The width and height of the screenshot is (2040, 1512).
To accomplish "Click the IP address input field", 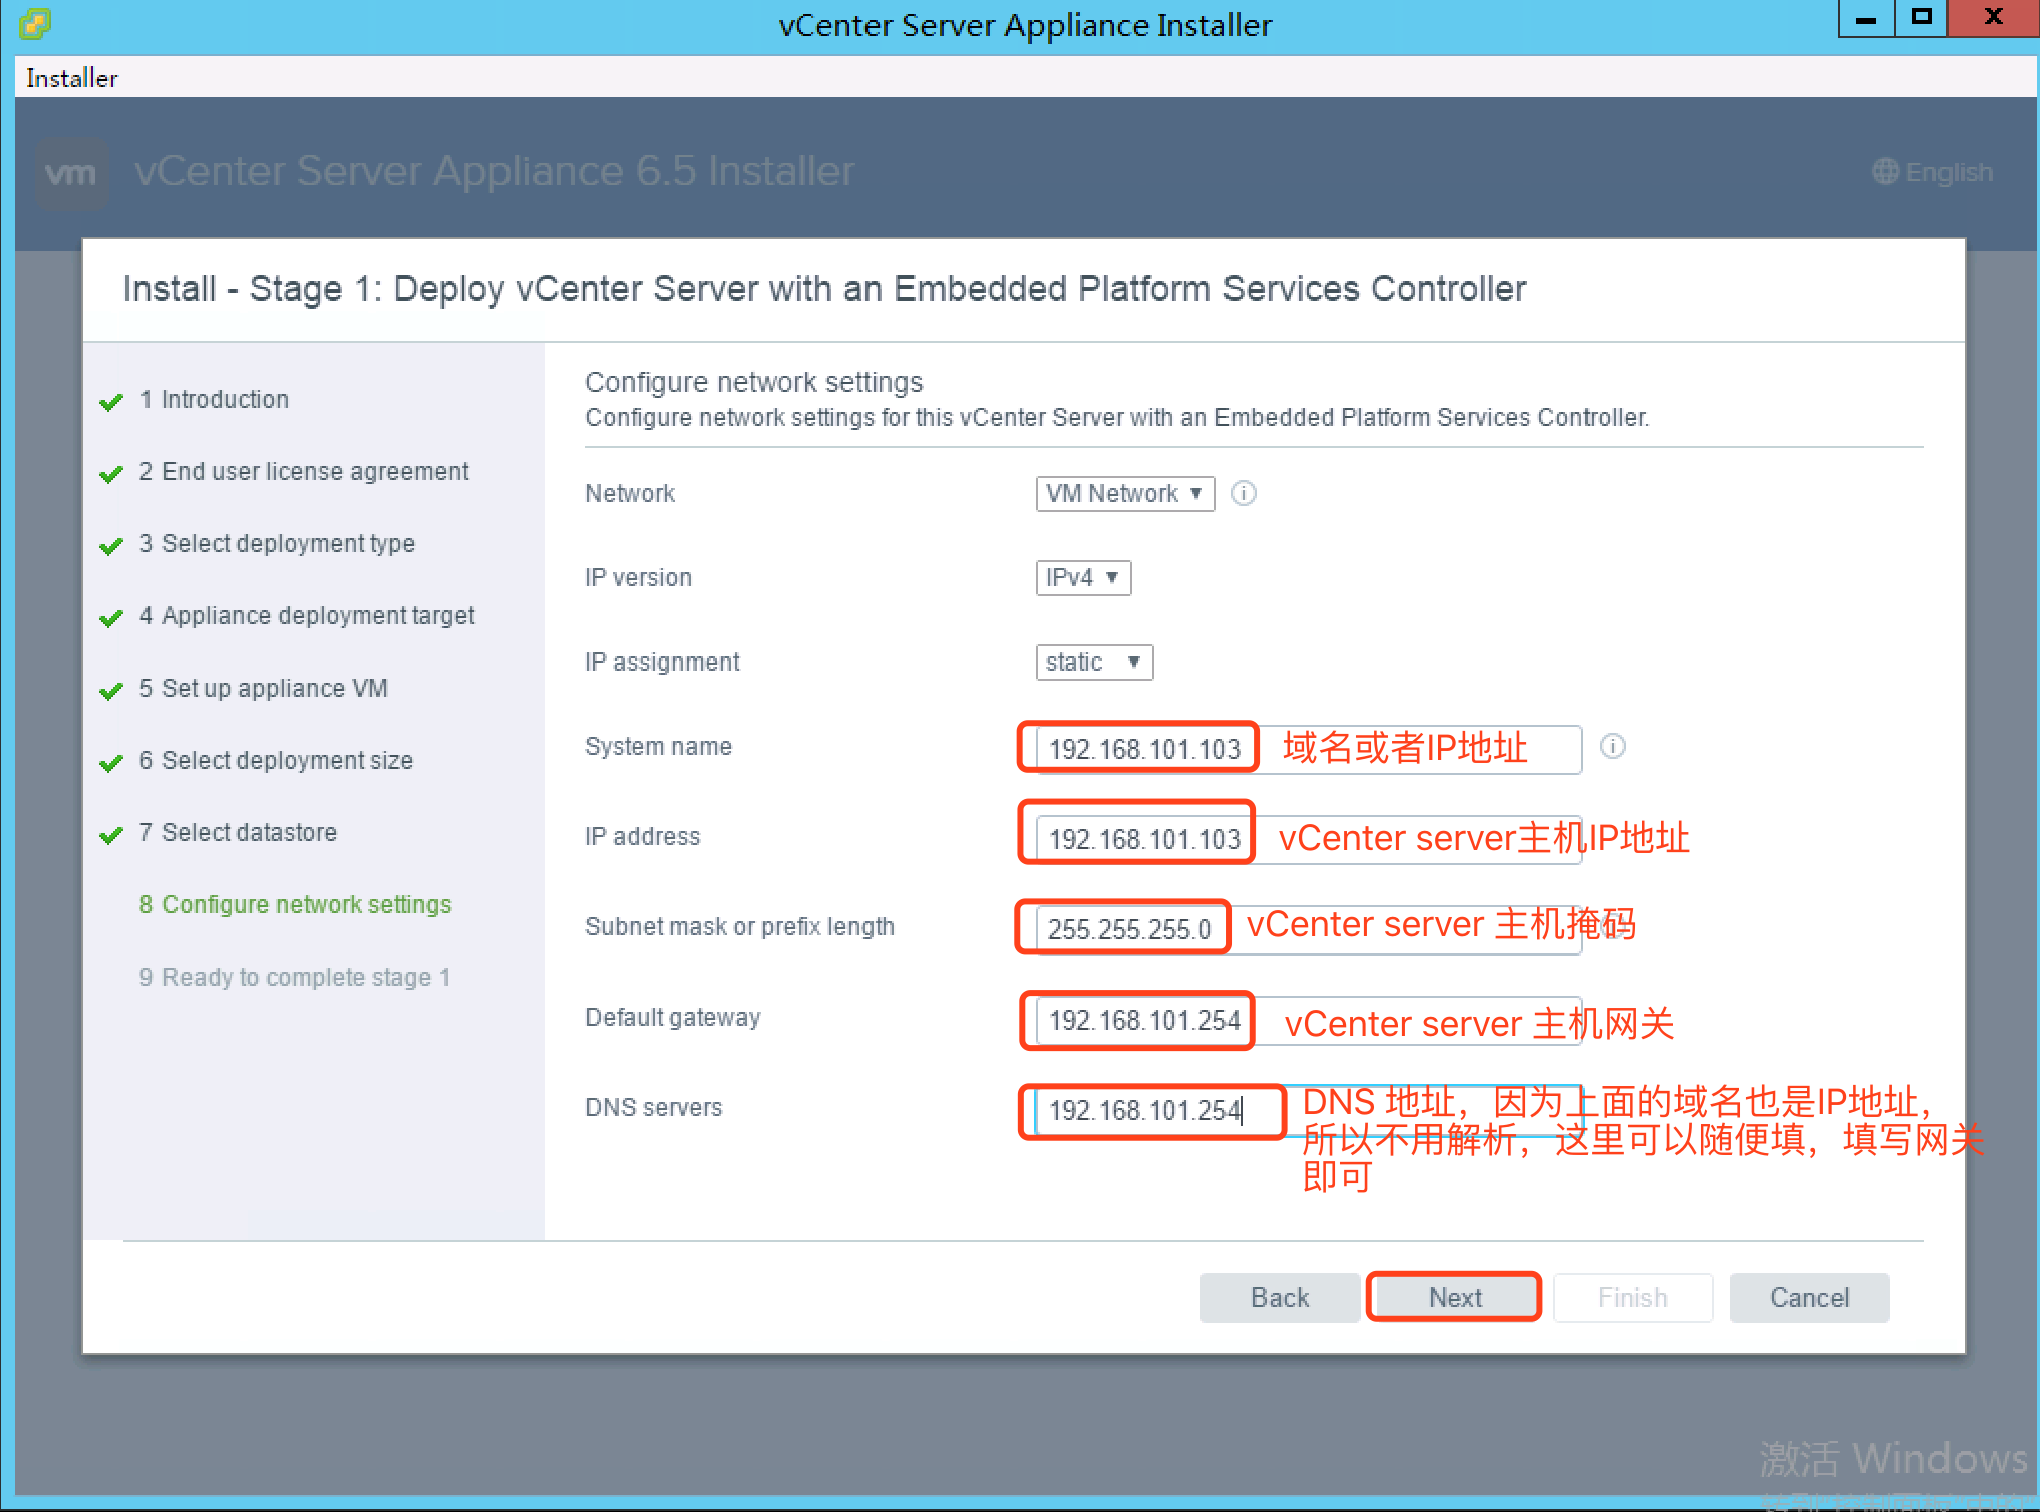I will (x=1309, y=839).
